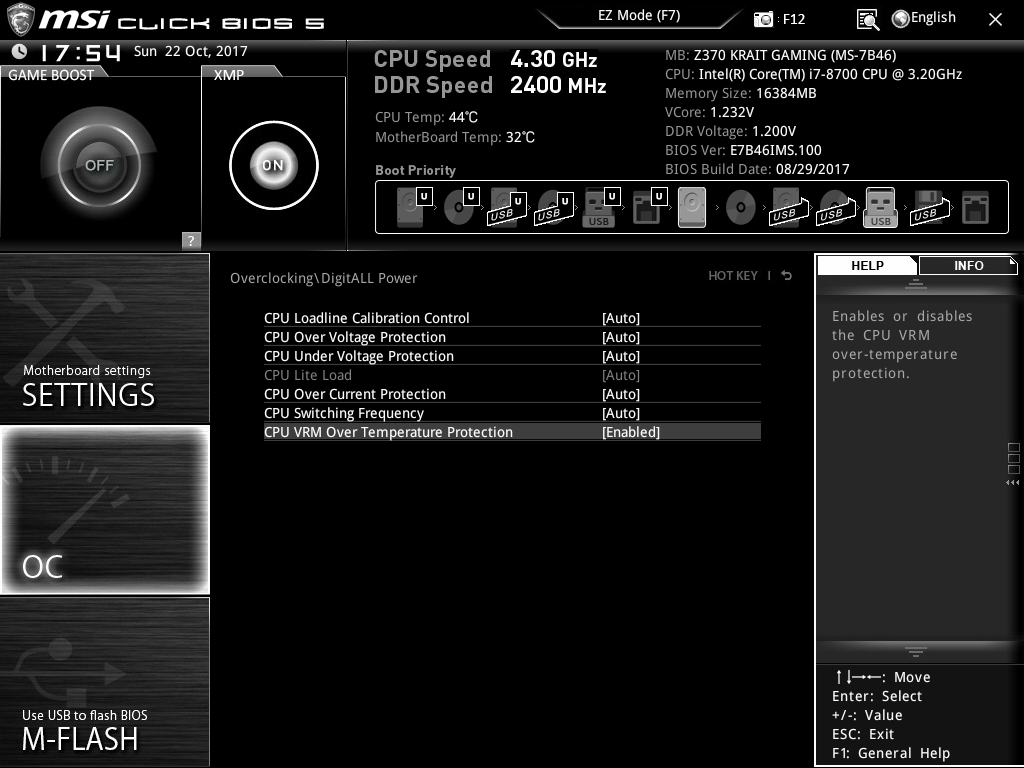Click the MSI dragon shield logo

pos(19,20)
